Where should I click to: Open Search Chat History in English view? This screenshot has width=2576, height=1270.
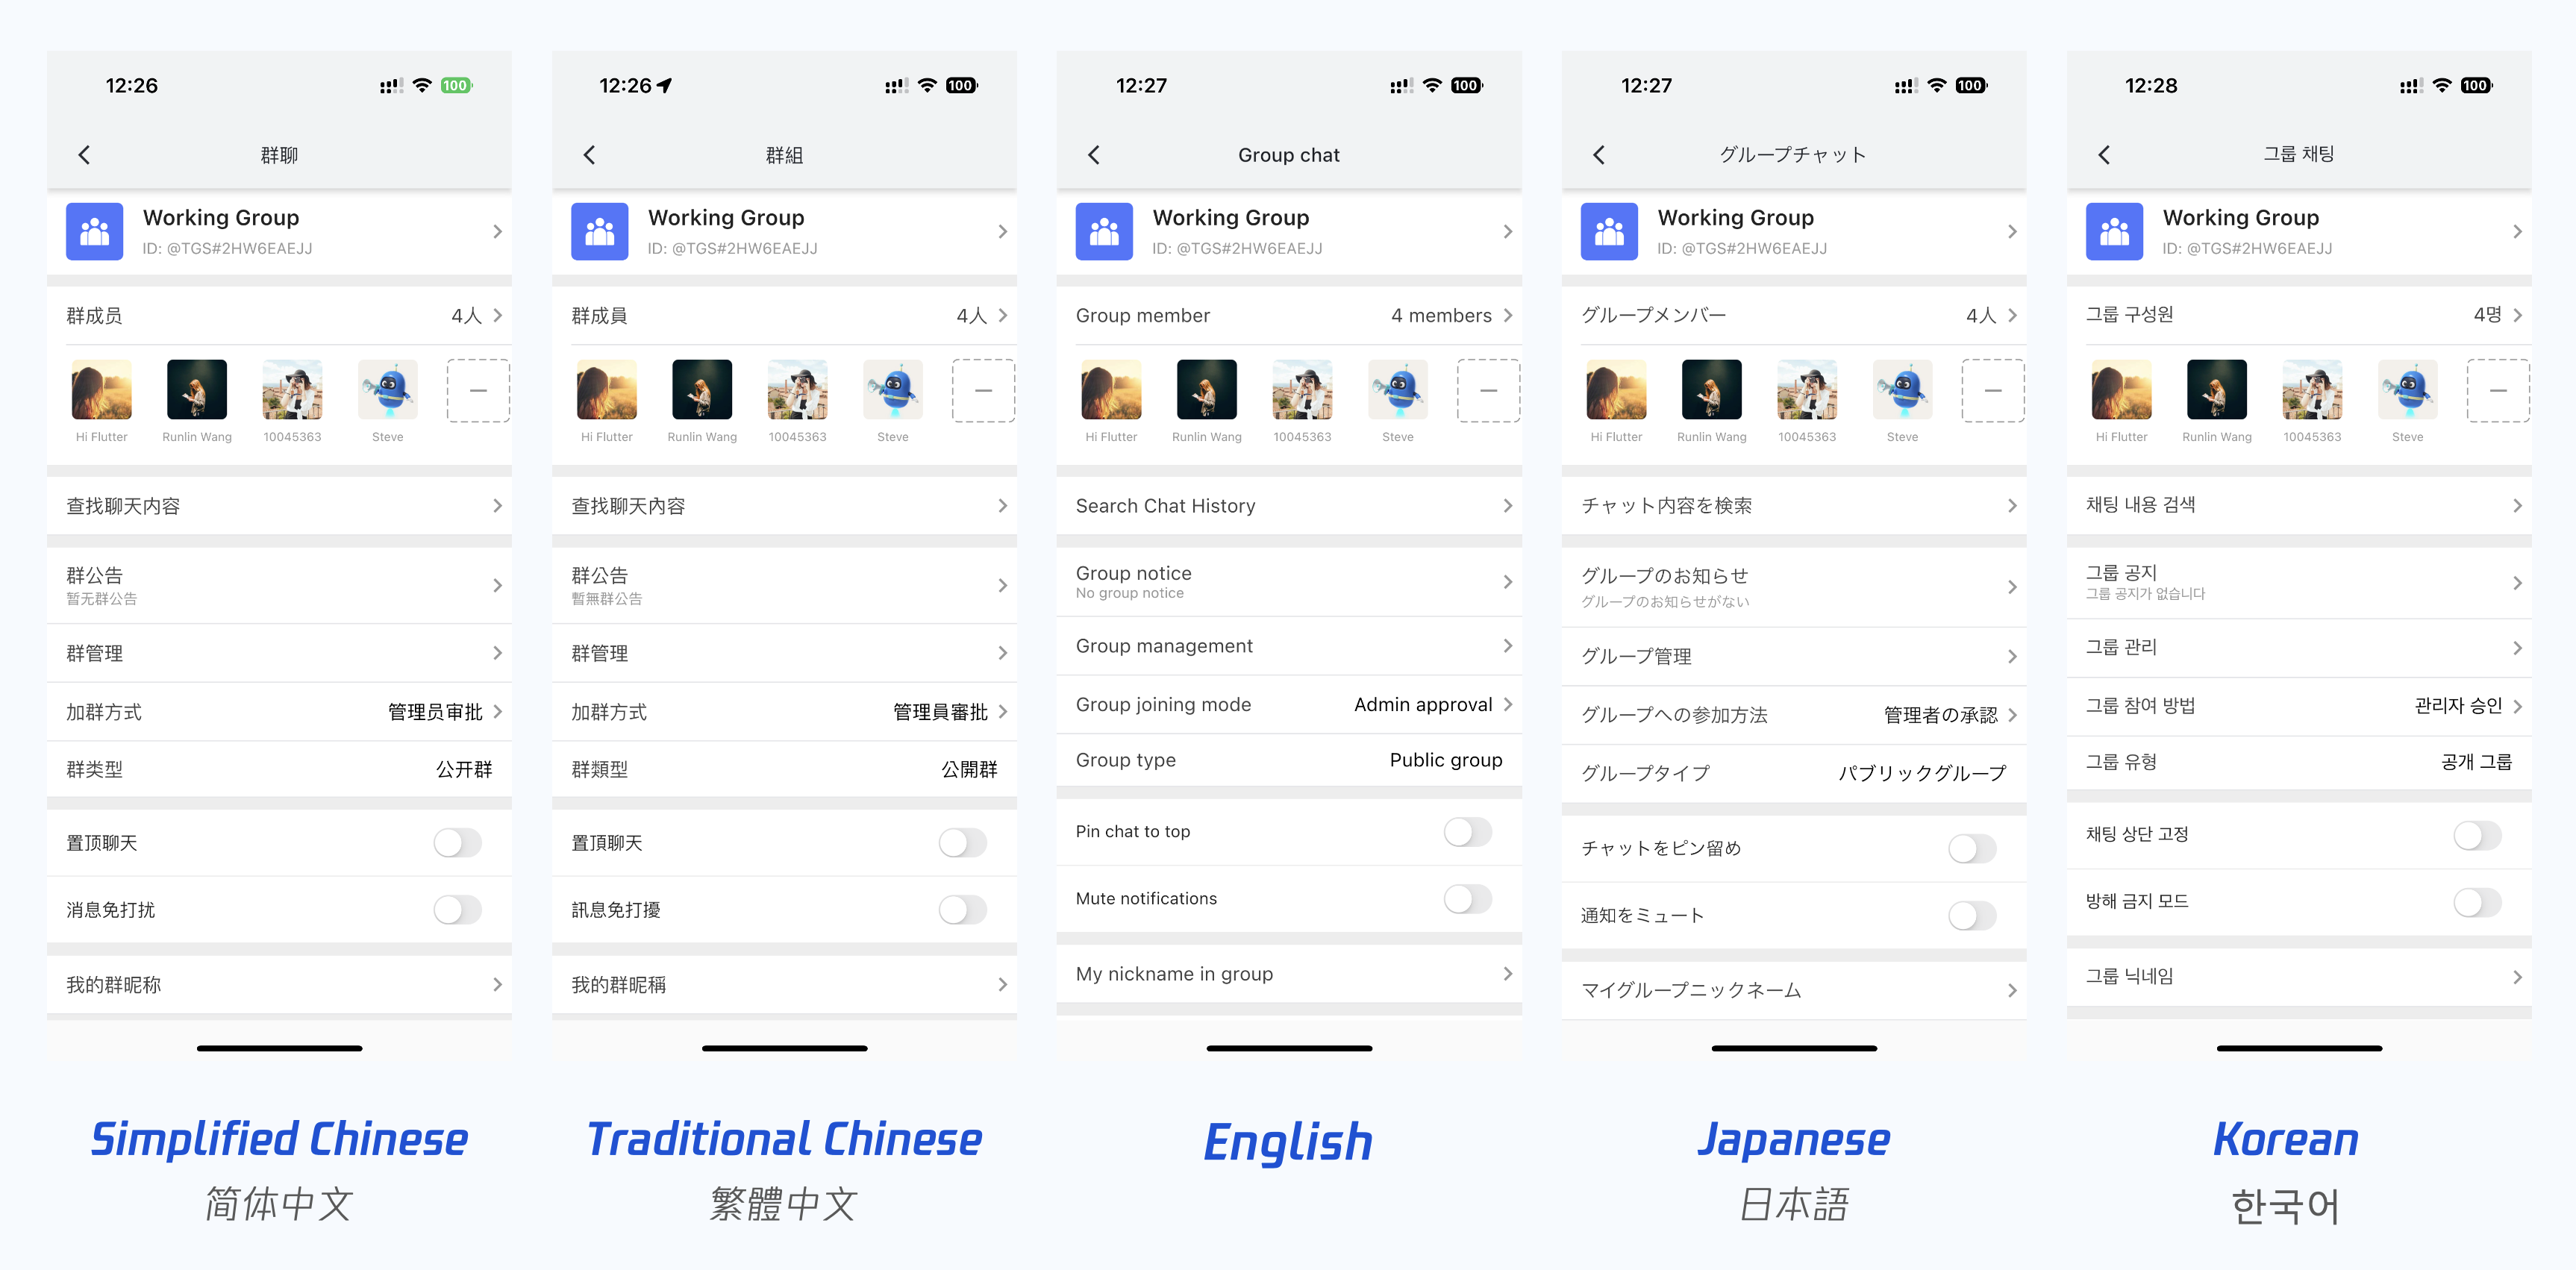[x=1288, y=506]
